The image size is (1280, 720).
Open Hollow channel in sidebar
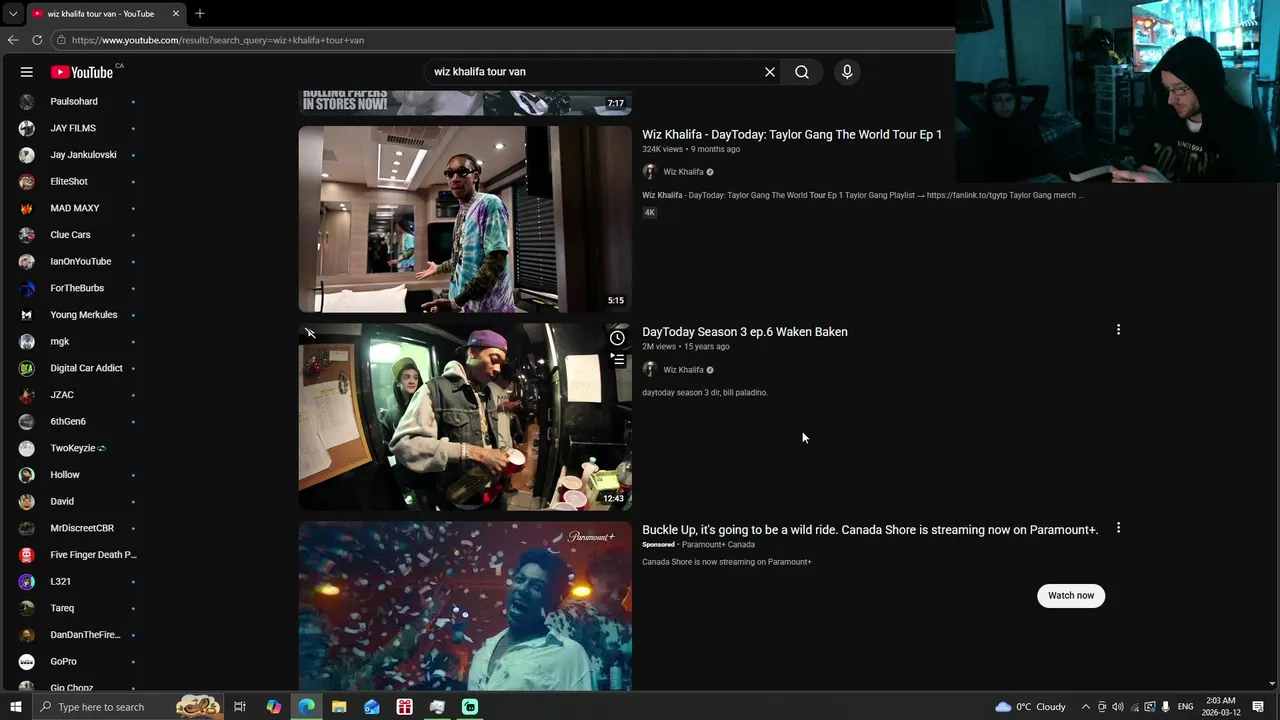point(78,475)
